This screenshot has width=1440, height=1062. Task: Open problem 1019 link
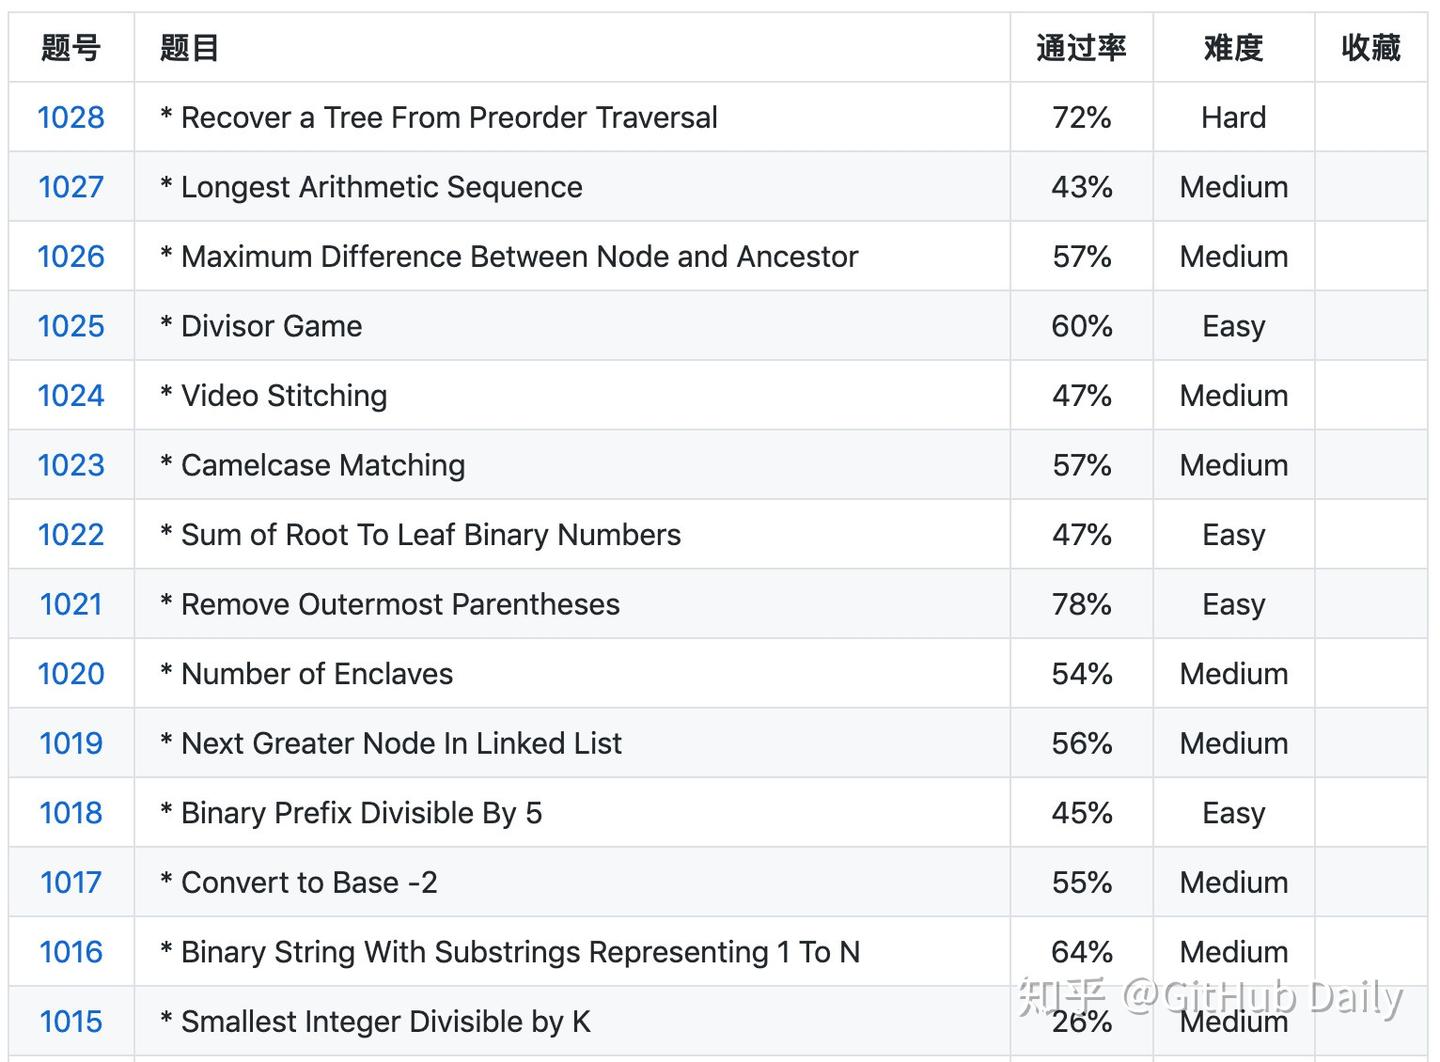pos(70,743)
